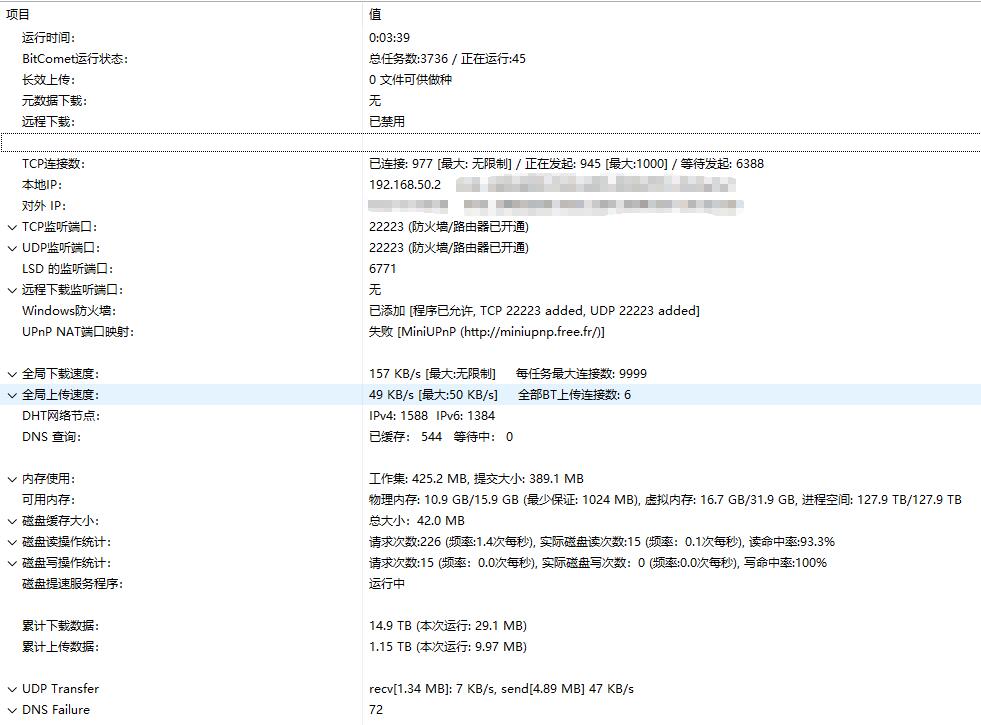
Task: Expand the 磁盘写操作统计 row chevron
Action: [12, 564]
